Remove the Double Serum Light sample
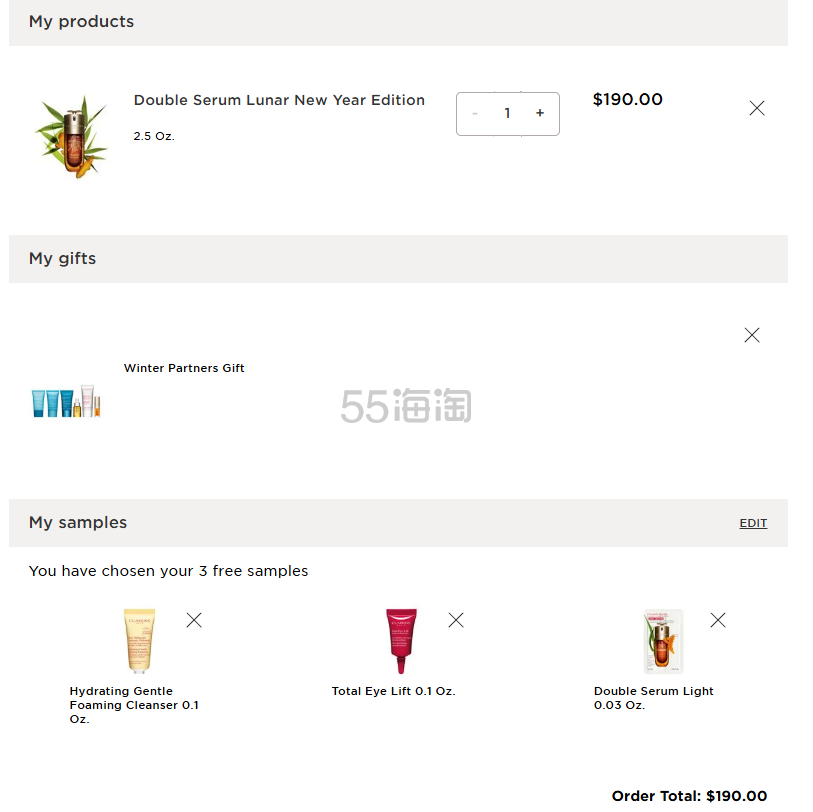Image resolution: width=813 pixels, height=812 pixels. click(718, 620)
